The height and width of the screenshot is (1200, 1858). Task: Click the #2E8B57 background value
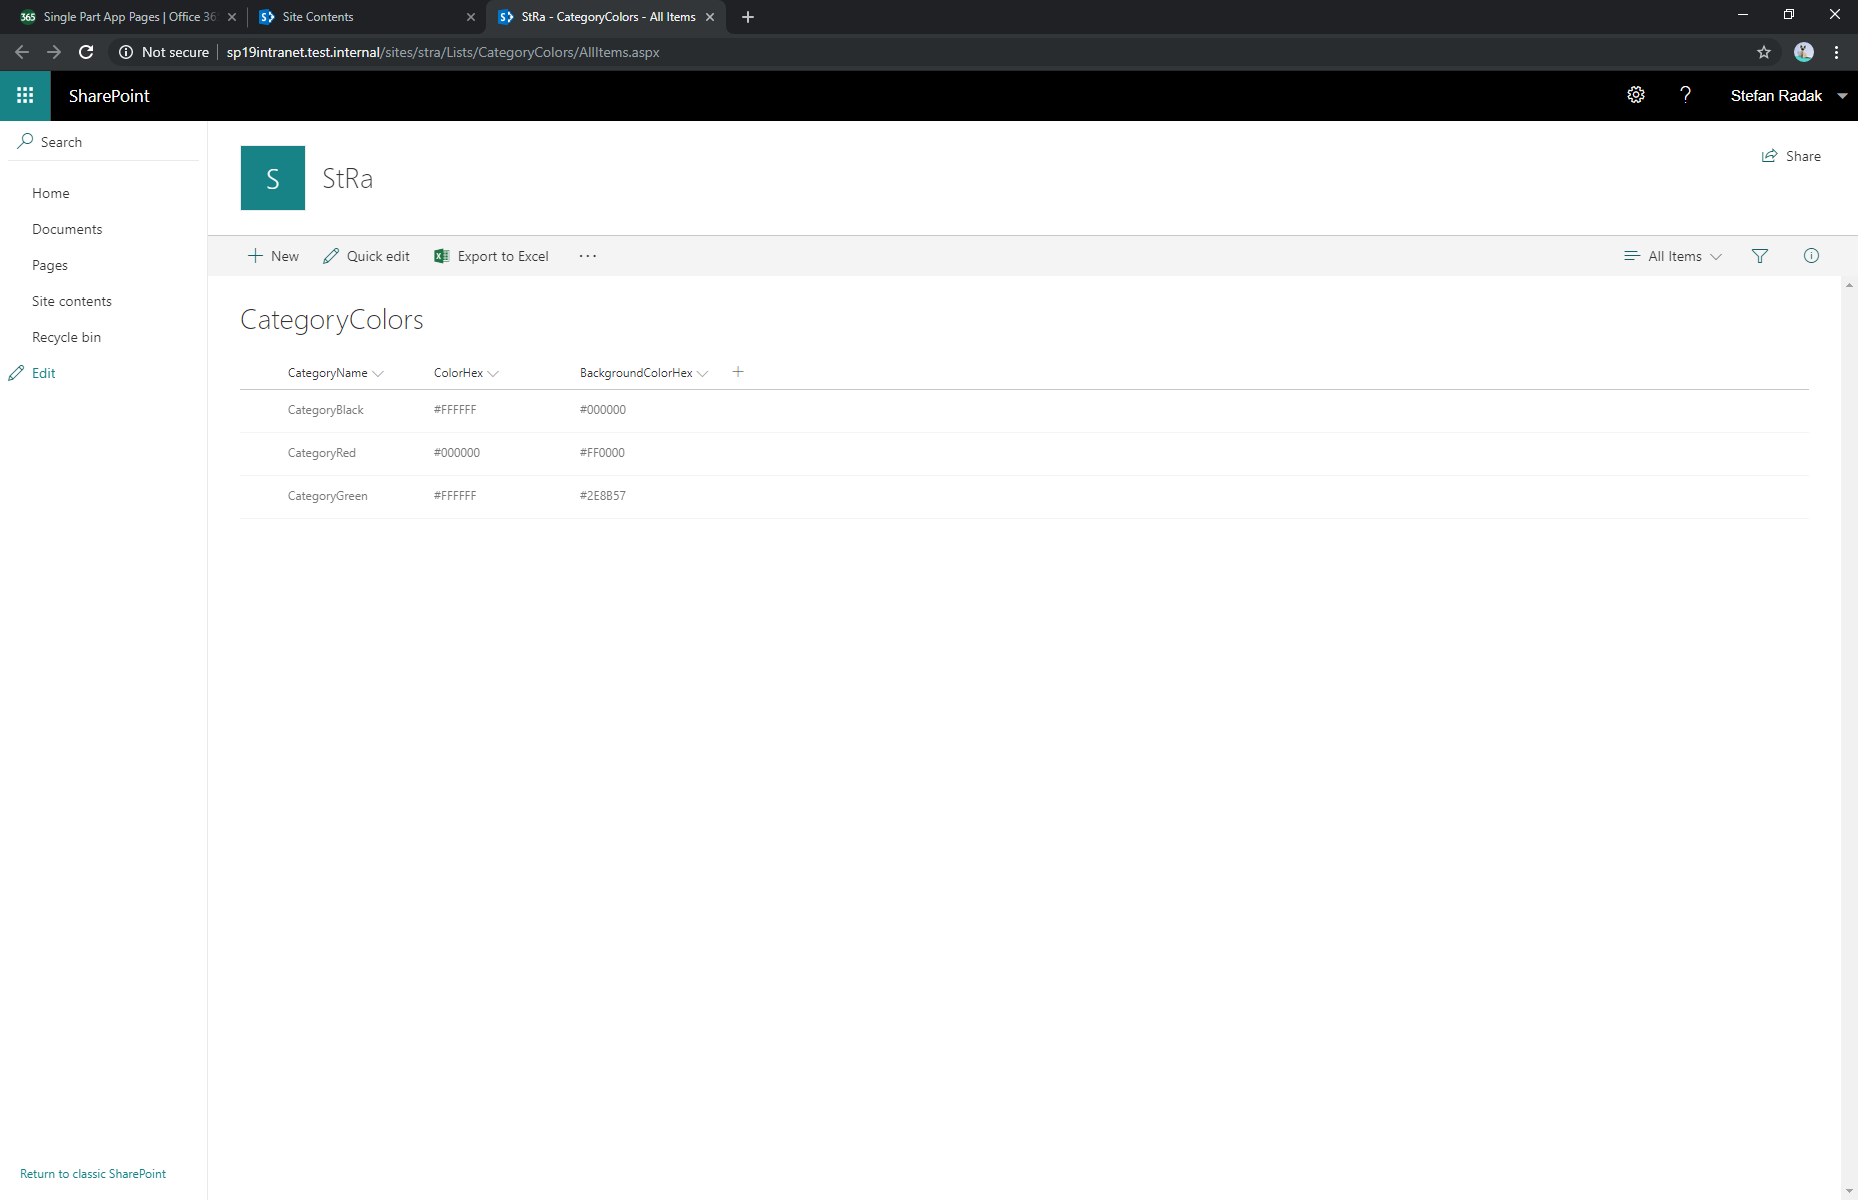603,496
